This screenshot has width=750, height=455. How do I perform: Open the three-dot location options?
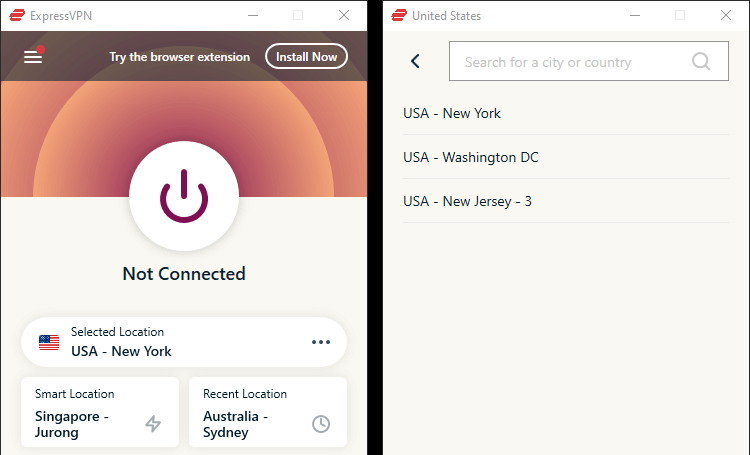coord(321,342)
